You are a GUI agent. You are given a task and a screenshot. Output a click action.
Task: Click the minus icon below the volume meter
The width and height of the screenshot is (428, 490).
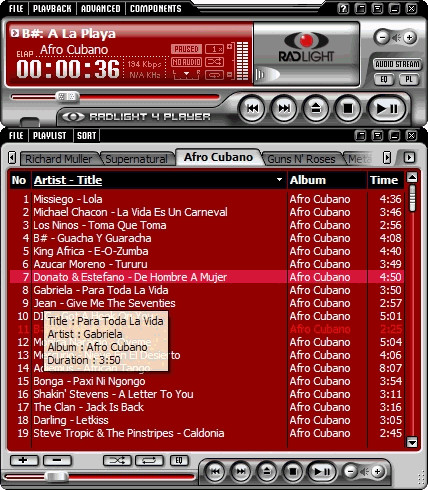pos(229,75)
